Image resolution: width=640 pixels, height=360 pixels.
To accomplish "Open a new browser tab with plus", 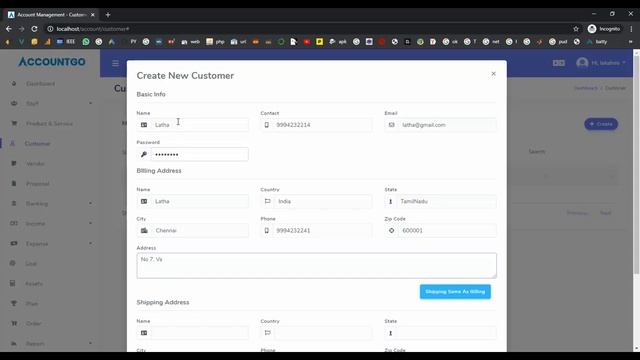I will 108,15.
